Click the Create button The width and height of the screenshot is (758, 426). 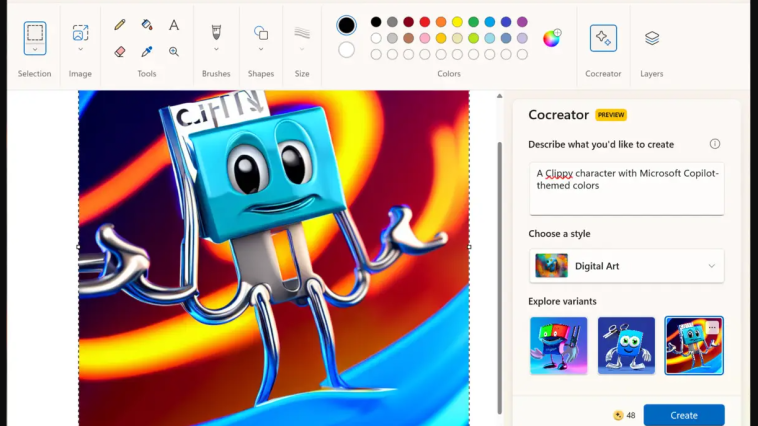pos(684,415)
